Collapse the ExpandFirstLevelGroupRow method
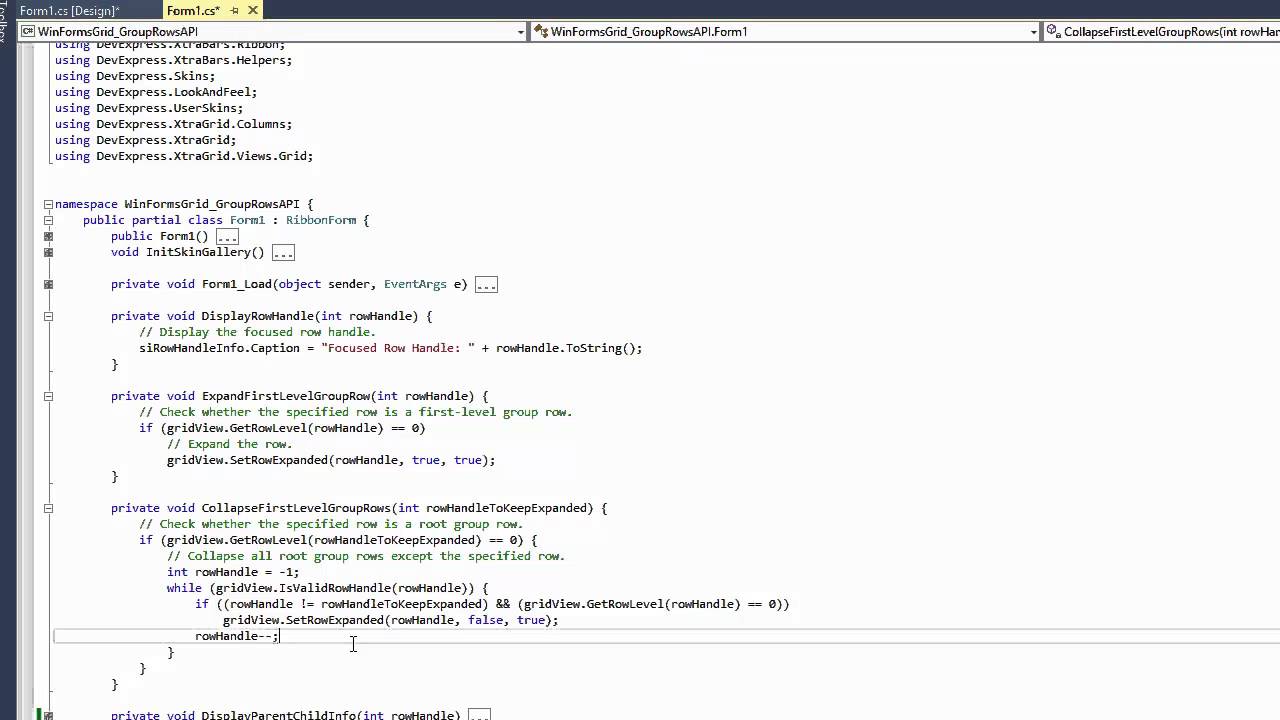This screenshot has width=1280, height=720. coord(47,396)
